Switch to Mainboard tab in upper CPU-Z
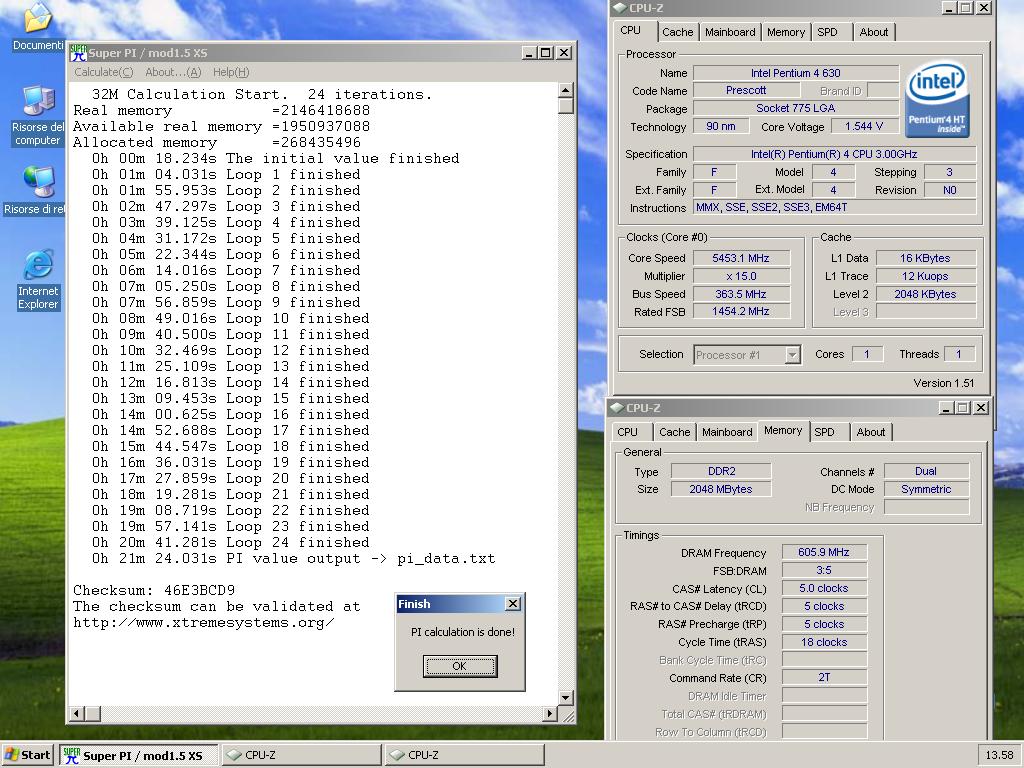 pos(730,32)
